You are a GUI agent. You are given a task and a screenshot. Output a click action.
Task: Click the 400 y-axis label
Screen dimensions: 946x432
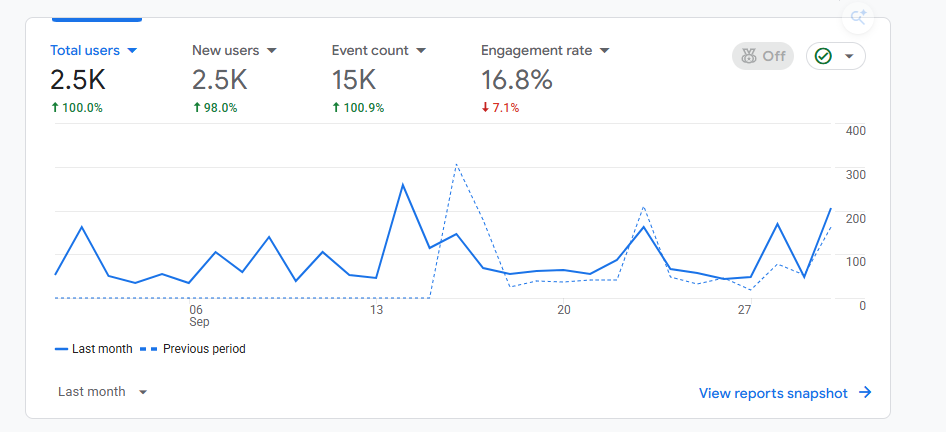[x=855, y=131]
